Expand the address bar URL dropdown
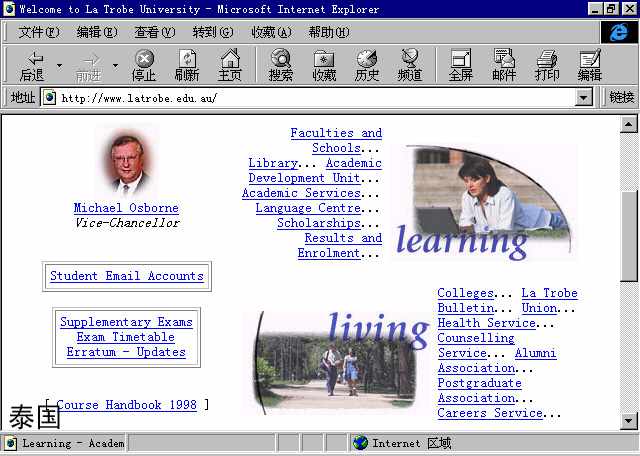The image size is (640, 456). click(584, 98)
